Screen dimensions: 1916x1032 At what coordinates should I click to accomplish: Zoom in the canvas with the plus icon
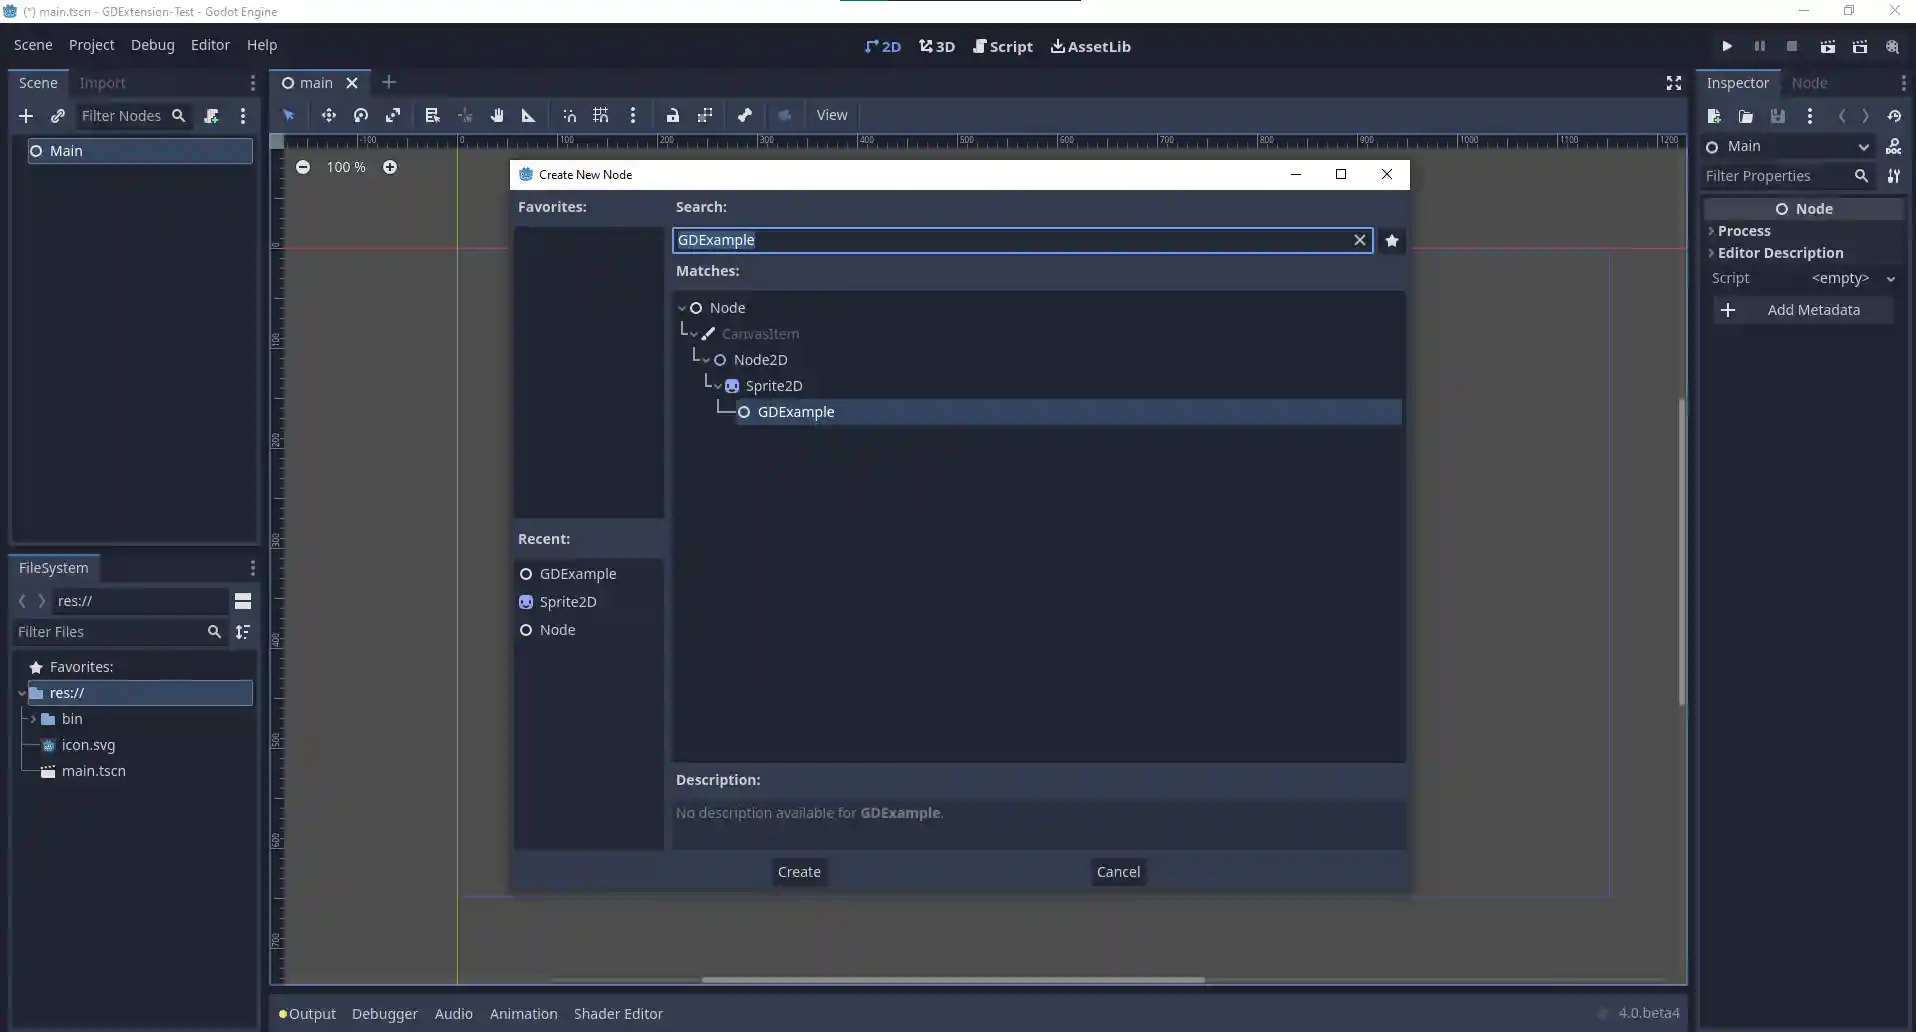click(x=390, y=167)
